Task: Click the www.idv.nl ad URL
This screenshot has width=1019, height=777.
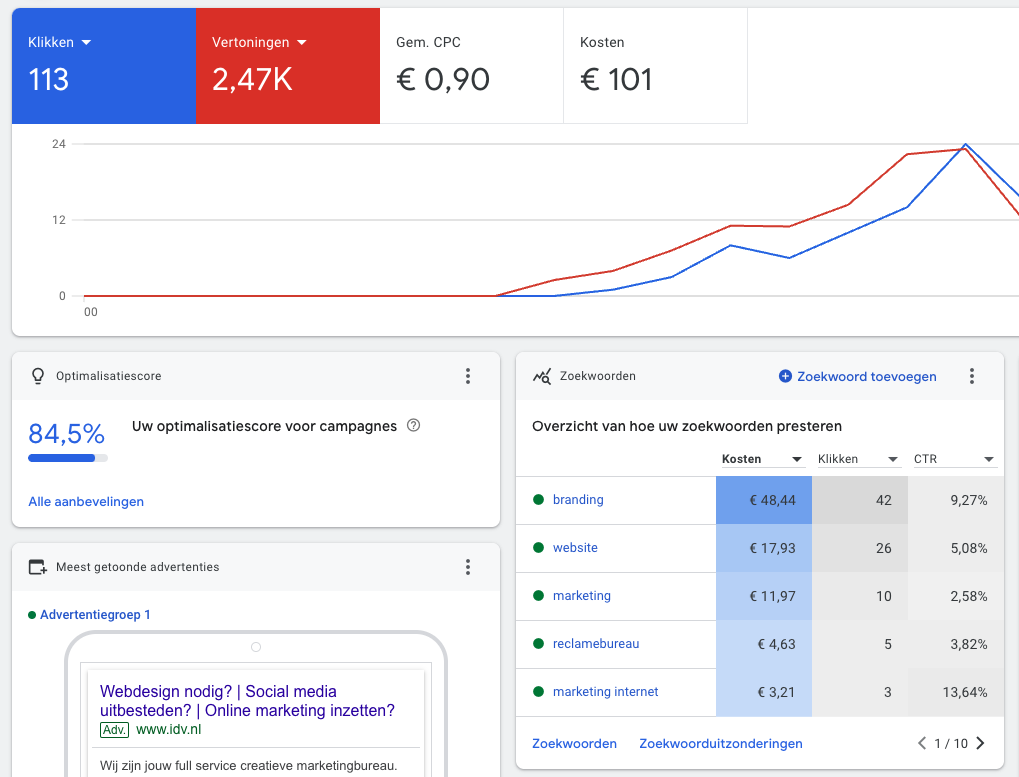Action: (168, 730)
